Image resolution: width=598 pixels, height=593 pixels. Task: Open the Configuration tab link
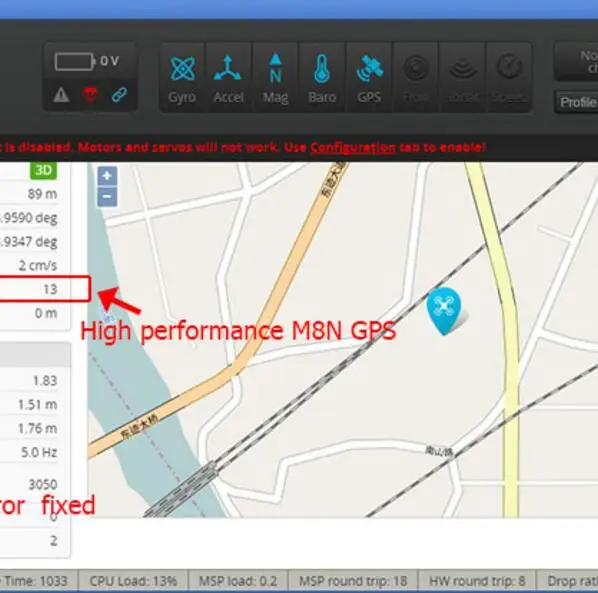point(353,147)
